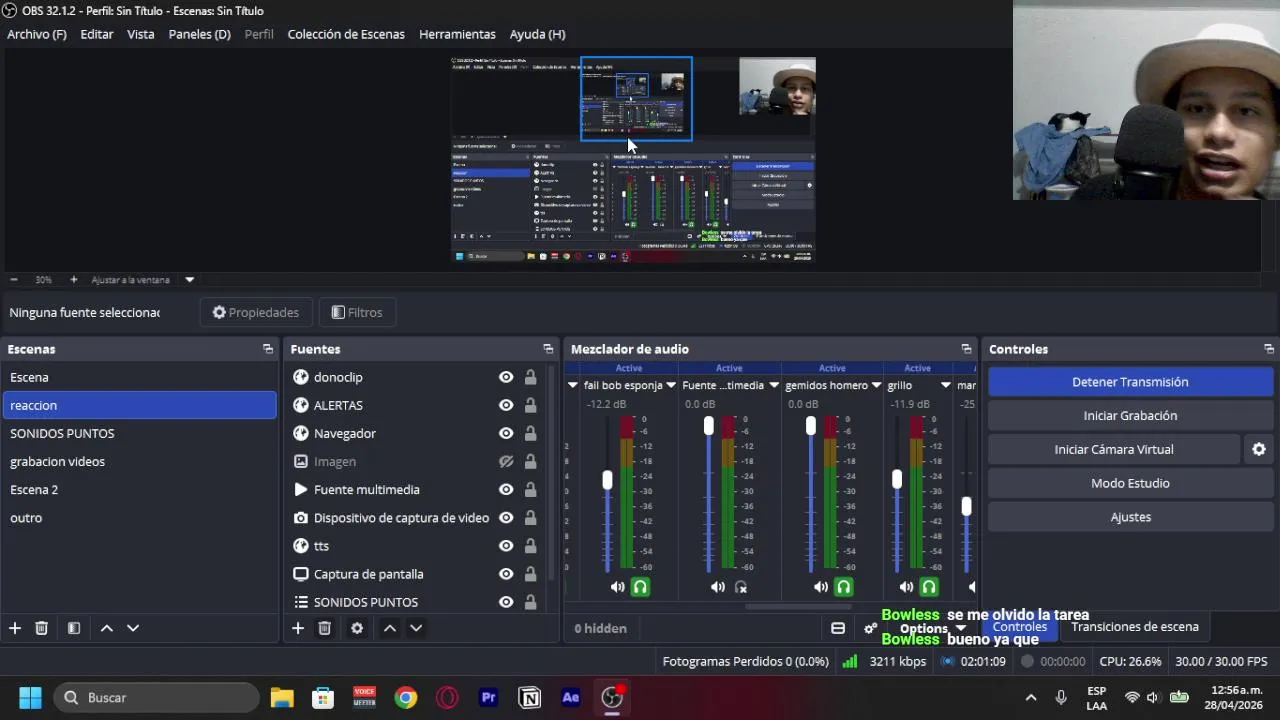The image size is (1280, 720).
Task: Undock the Escenas panel
Action: point(268,349)
